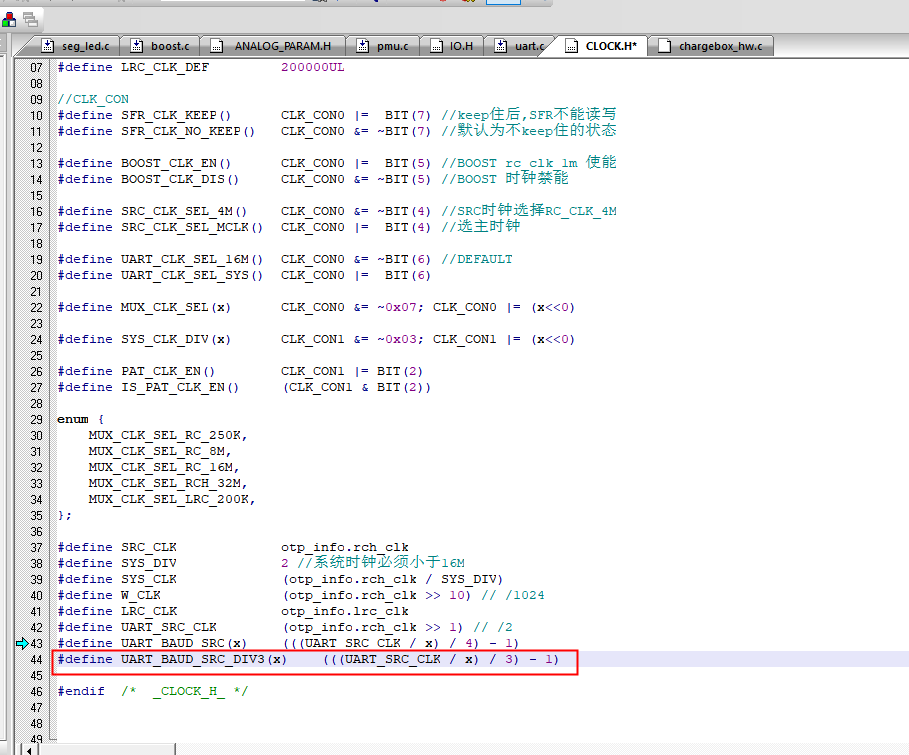The width and height of the screenshot is (909, 755).
Task: Click otp_info.lrc_clk on the LRC_CLK line
Action: 345,611
